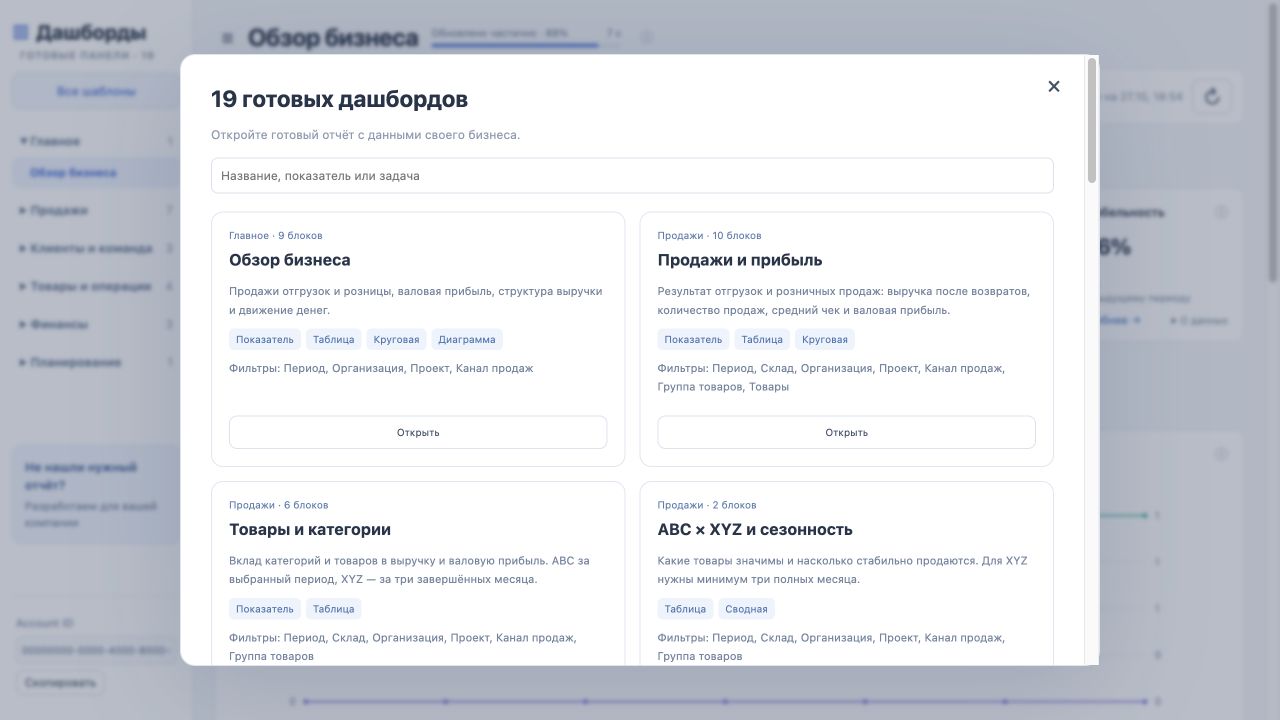Click the info icon on the metric card

1221,212
